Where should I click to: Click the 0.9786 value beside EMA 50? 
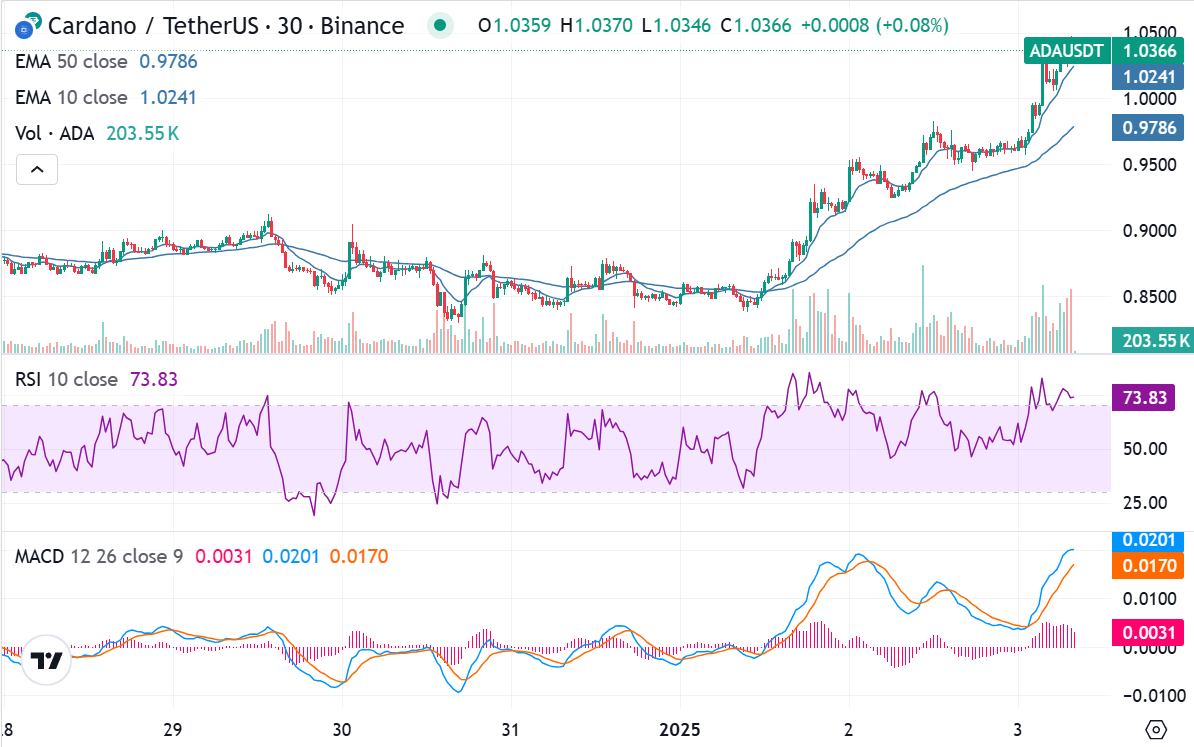(168, 62)
